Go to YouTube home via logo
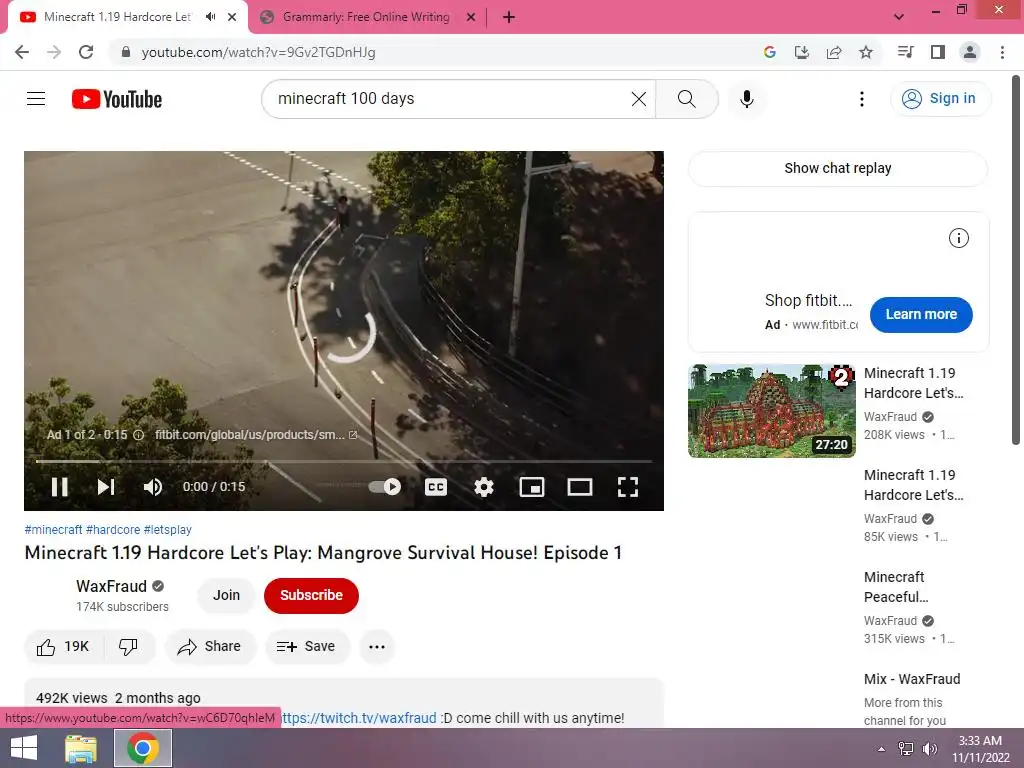This screenshot has height=768, width=1024. coord(117,99)
